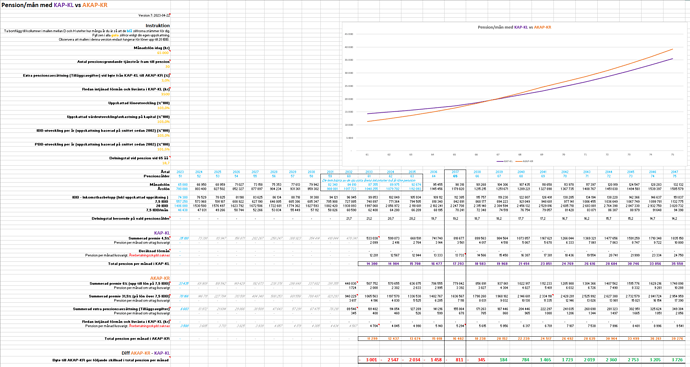Select the green diff value '2 753'
This screenshot has height=367, width=690.
[635, 360]
